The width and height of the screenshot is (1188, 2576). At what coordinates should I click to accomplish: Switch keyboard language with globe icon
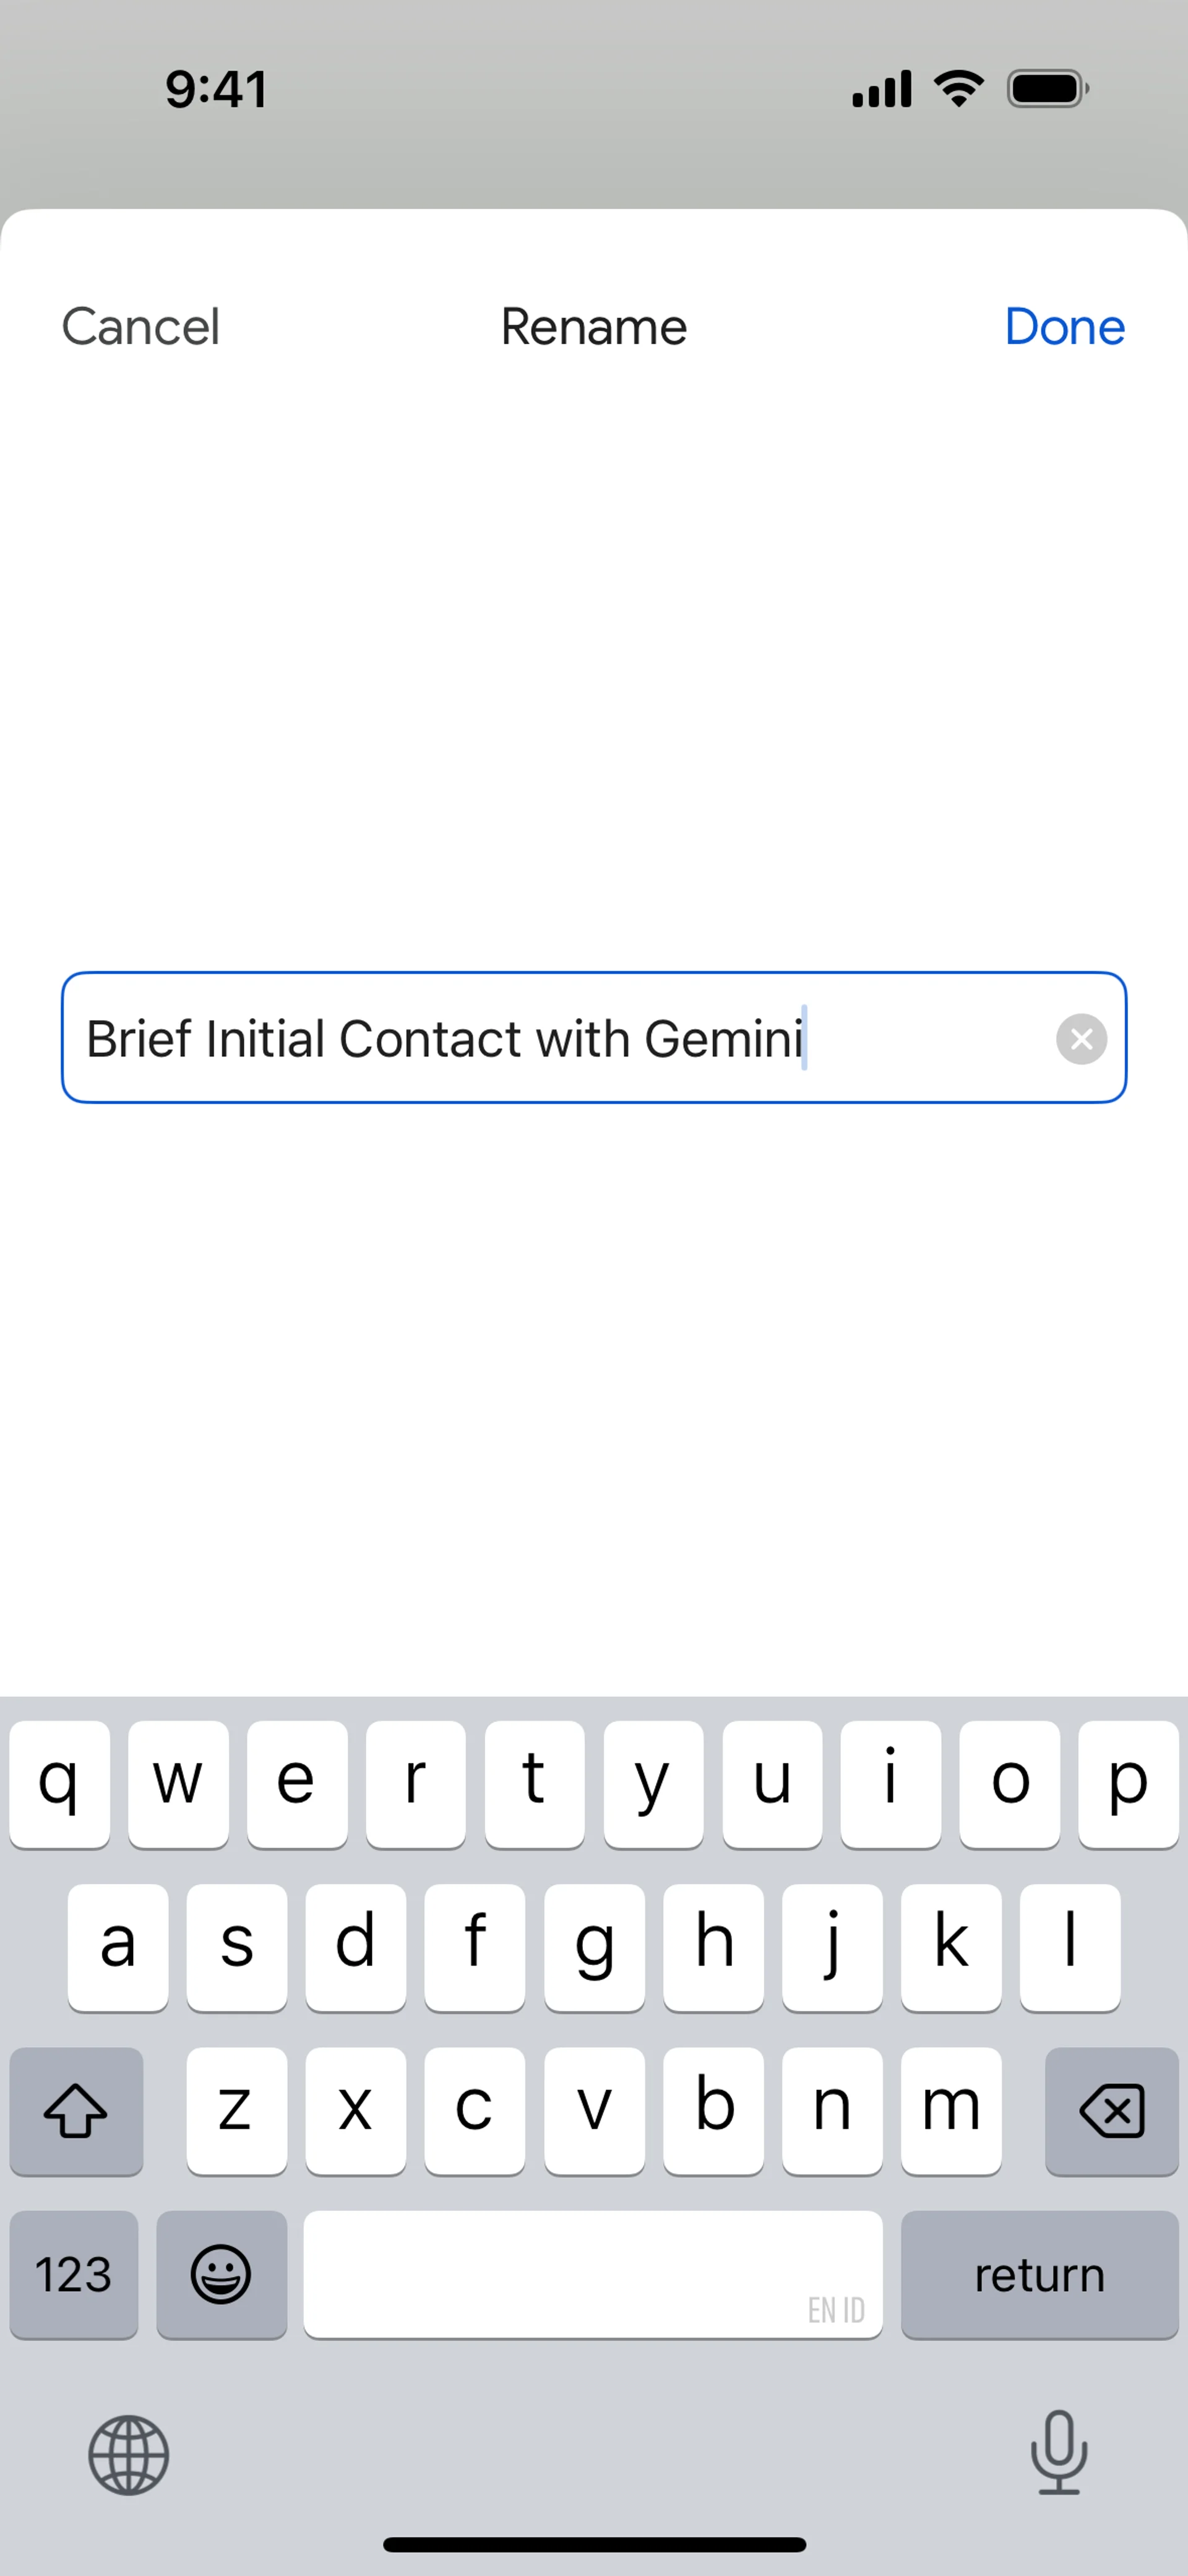tap(128, 2455)
